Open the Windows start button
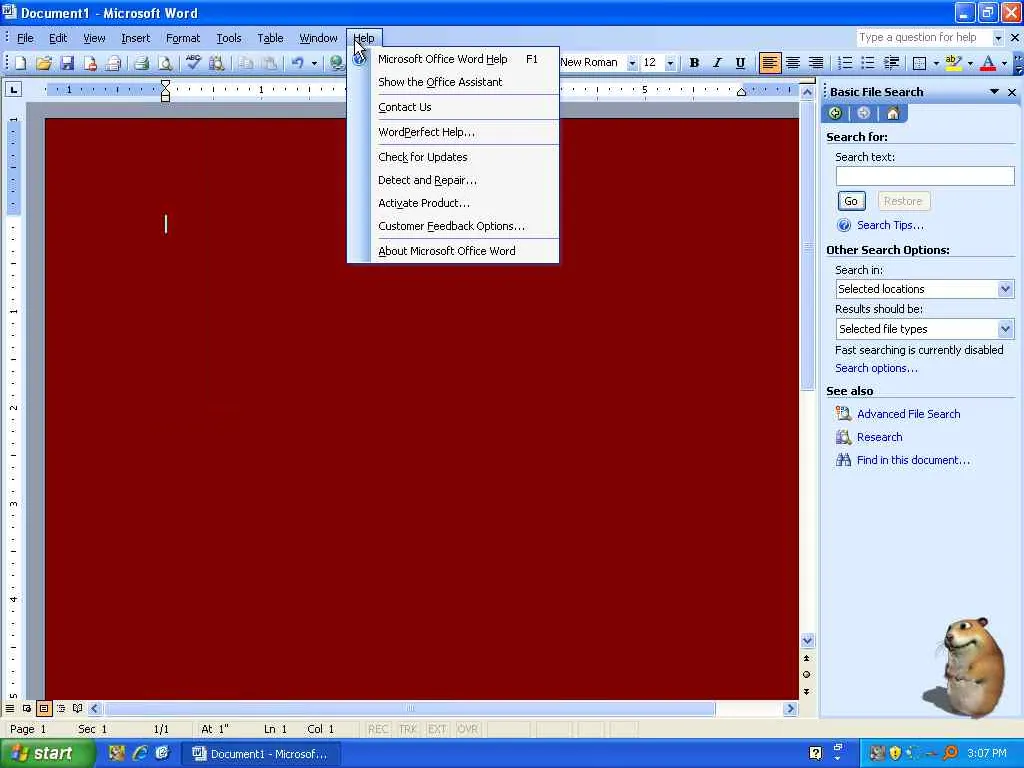This screenshot has height=768, width=1024. (46, 753)
